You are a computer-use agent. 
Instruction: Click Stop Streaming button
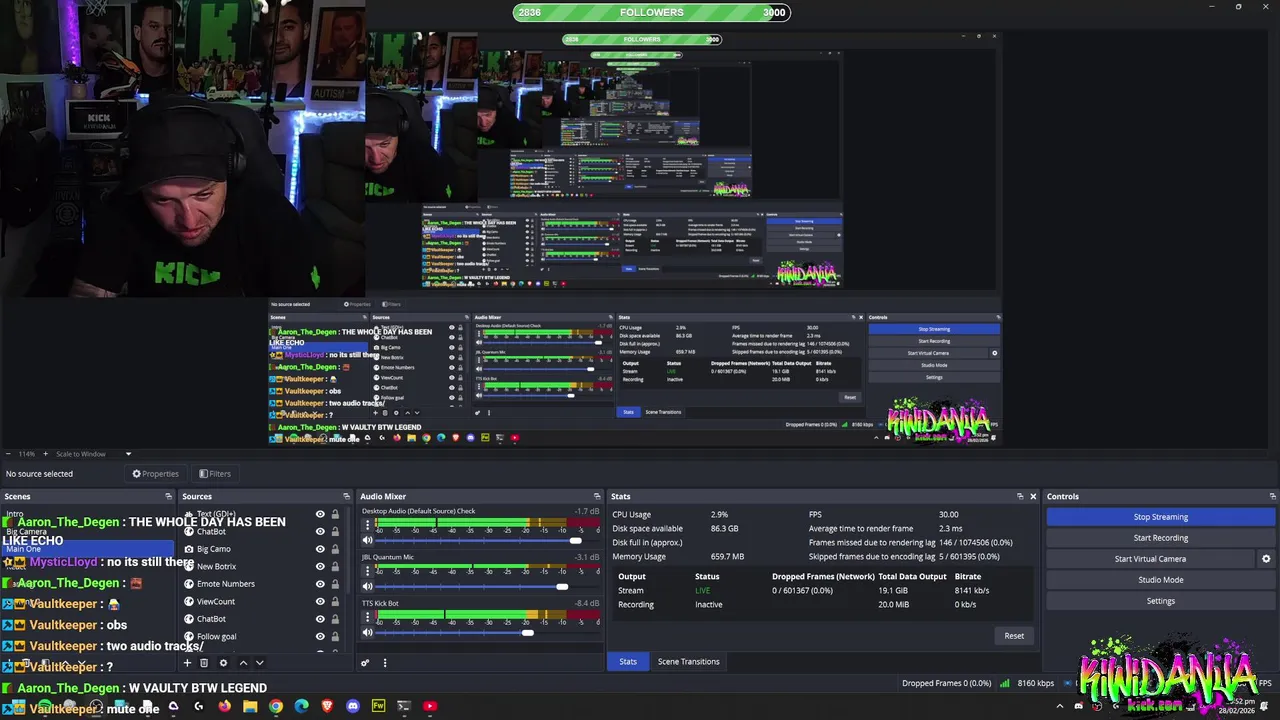click(x=1161, y=517)
